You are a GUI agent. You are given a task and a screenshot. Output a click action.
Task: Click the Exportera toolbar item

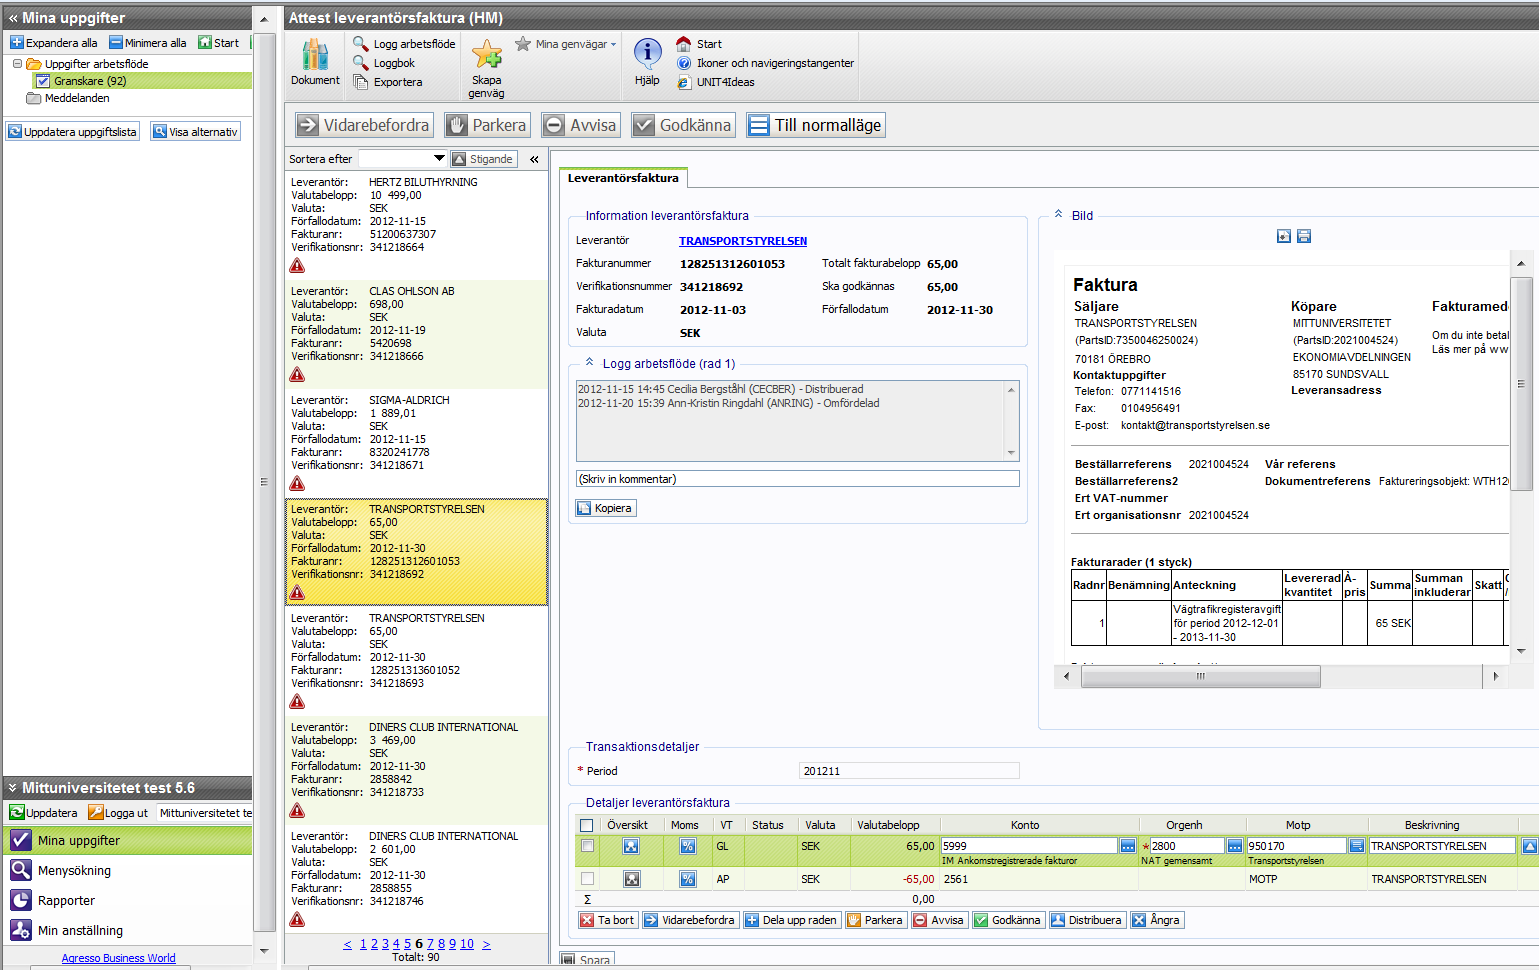tap(388, 82)
